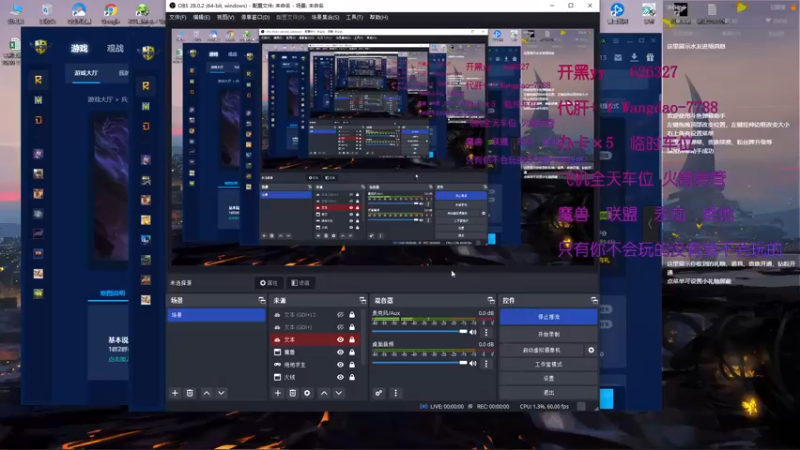This screenshot has width=800, height=450.
Task: Open advanced audio properties gears icon
Action: pos(379,393)
